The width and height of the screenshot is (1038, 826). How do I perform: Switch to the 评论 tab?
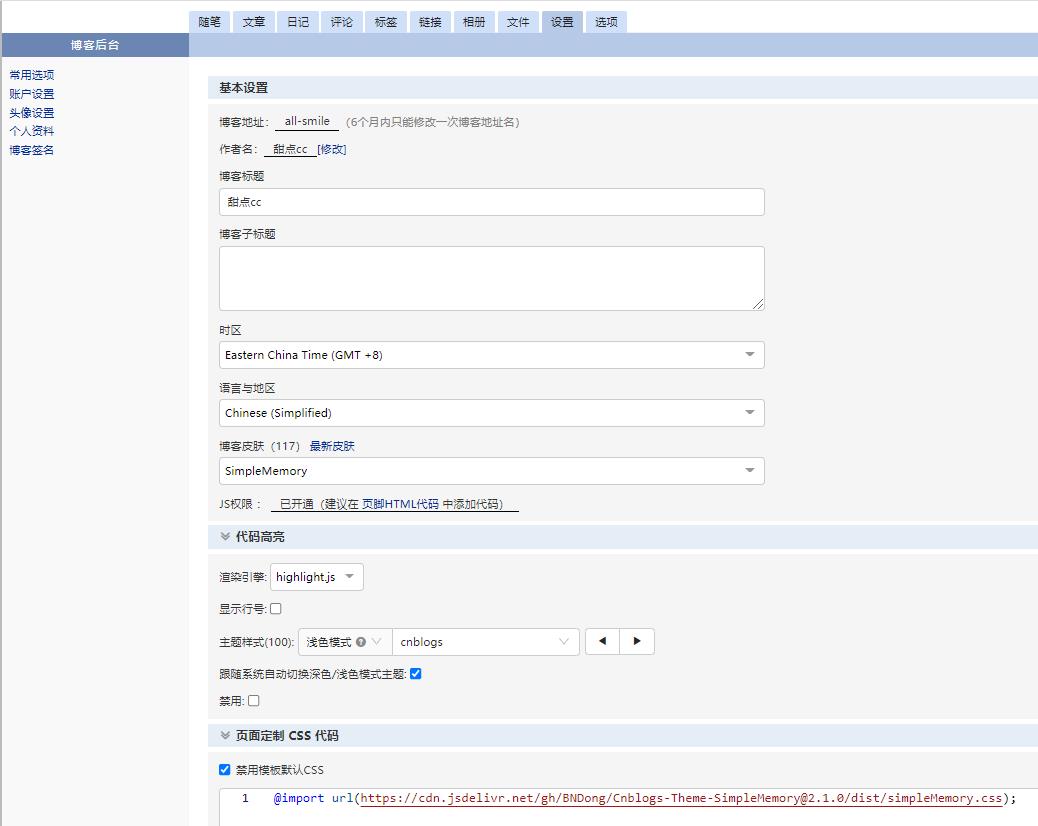point(342,22)
